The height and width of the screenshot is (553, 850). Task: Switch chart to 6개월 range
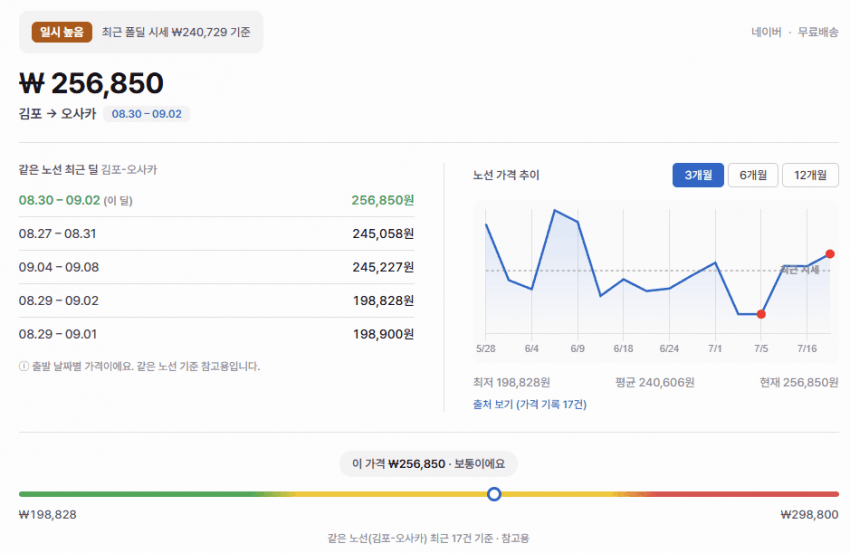(753, 175)
